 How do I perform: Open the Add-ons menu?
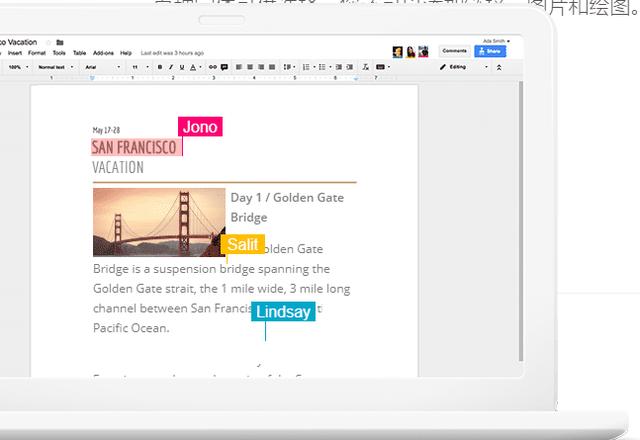103,53
